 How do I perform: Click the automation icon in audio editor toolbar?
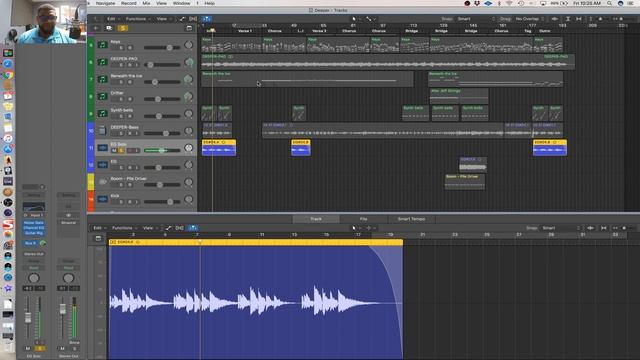click(168, 228)
